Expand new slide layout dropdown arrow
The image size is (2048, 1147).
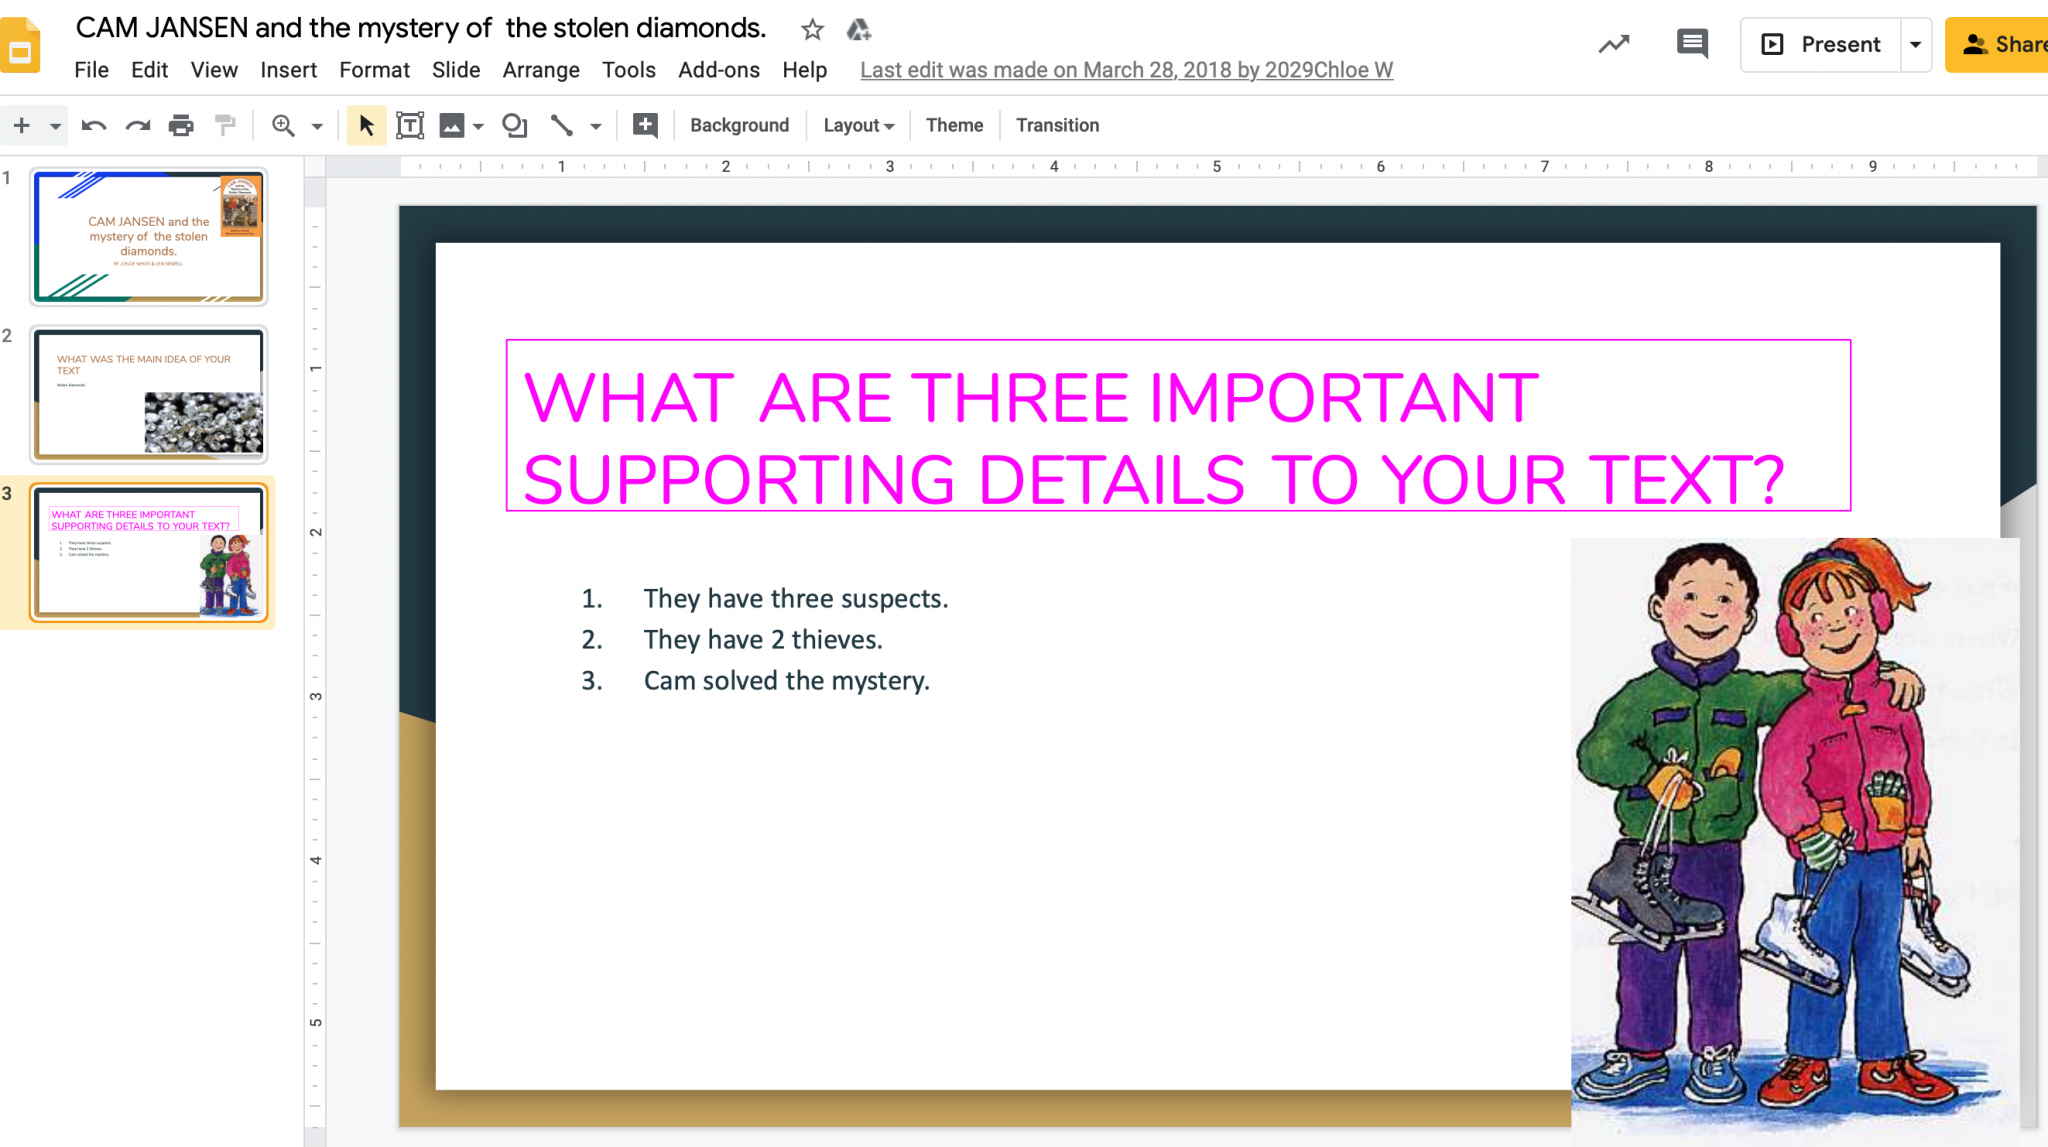click(55, 126)
